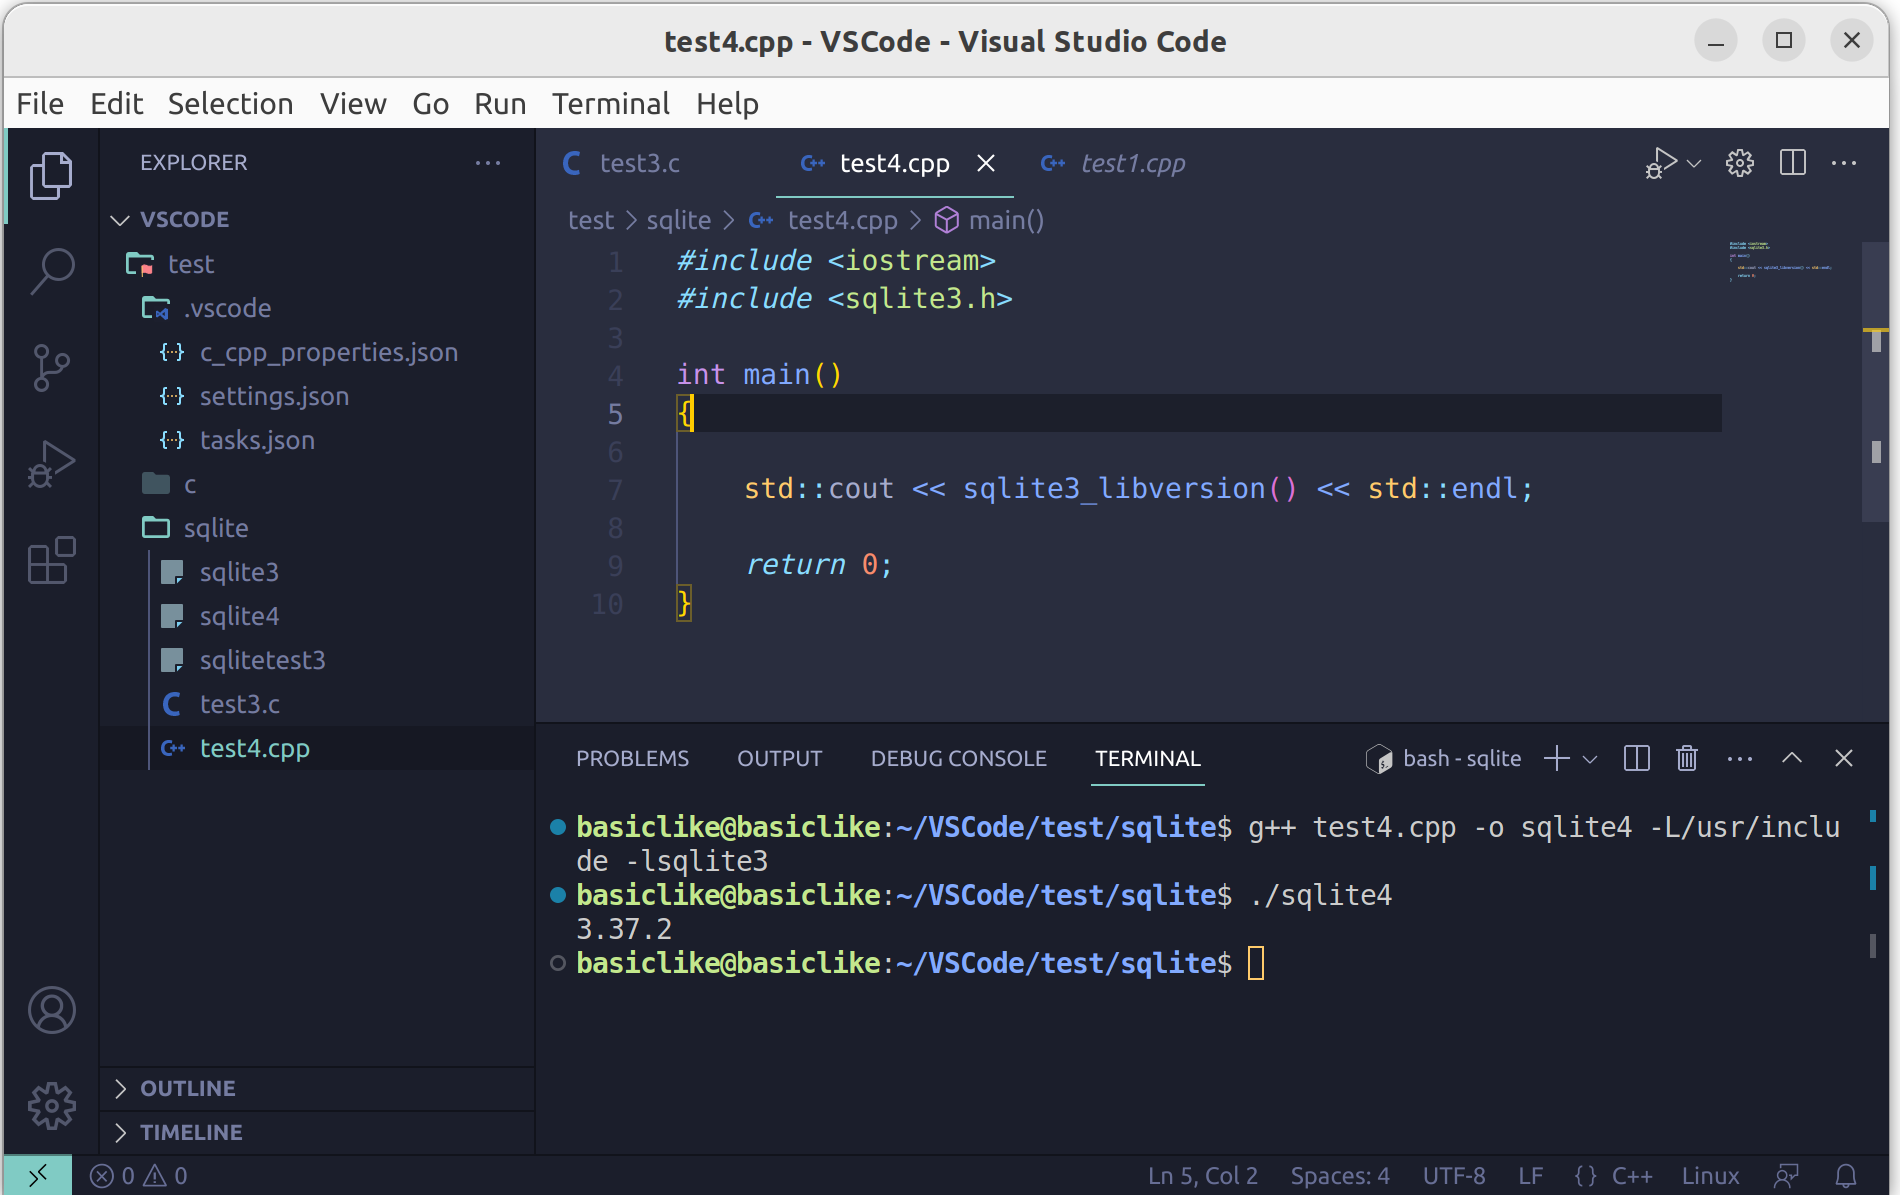Viewport: 1900px width, 1195px height.
Task: Open the Search view in activity bar
Action: [x=51, y=271]
